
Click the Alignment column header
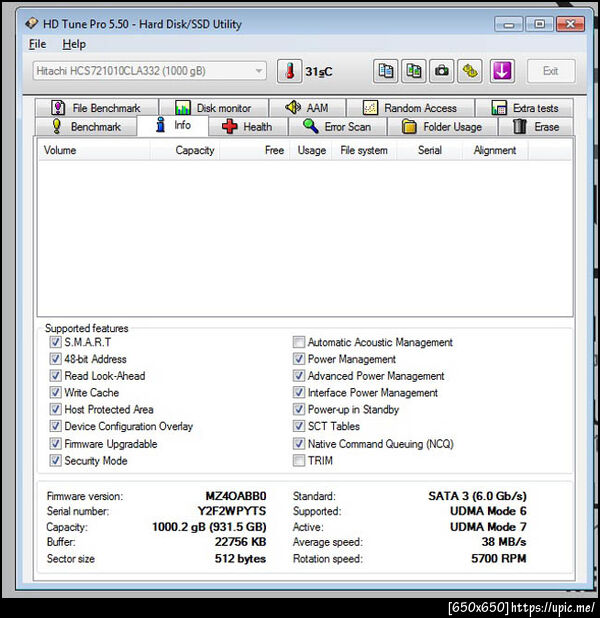point(495,150)
